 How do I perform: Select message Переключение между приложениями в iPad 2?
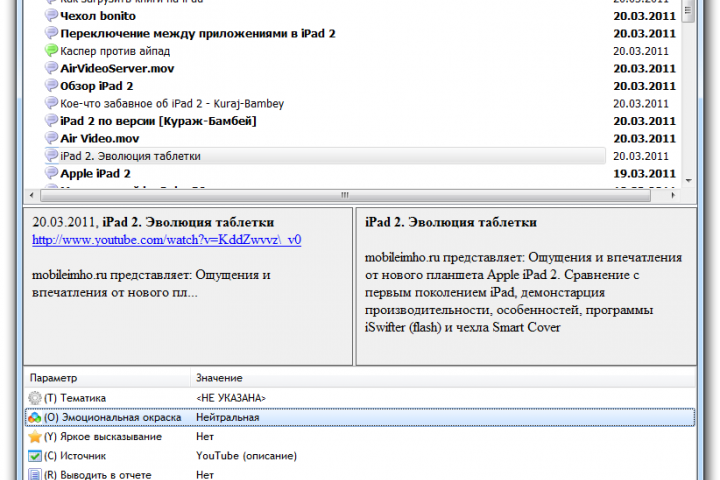[197, 34]
